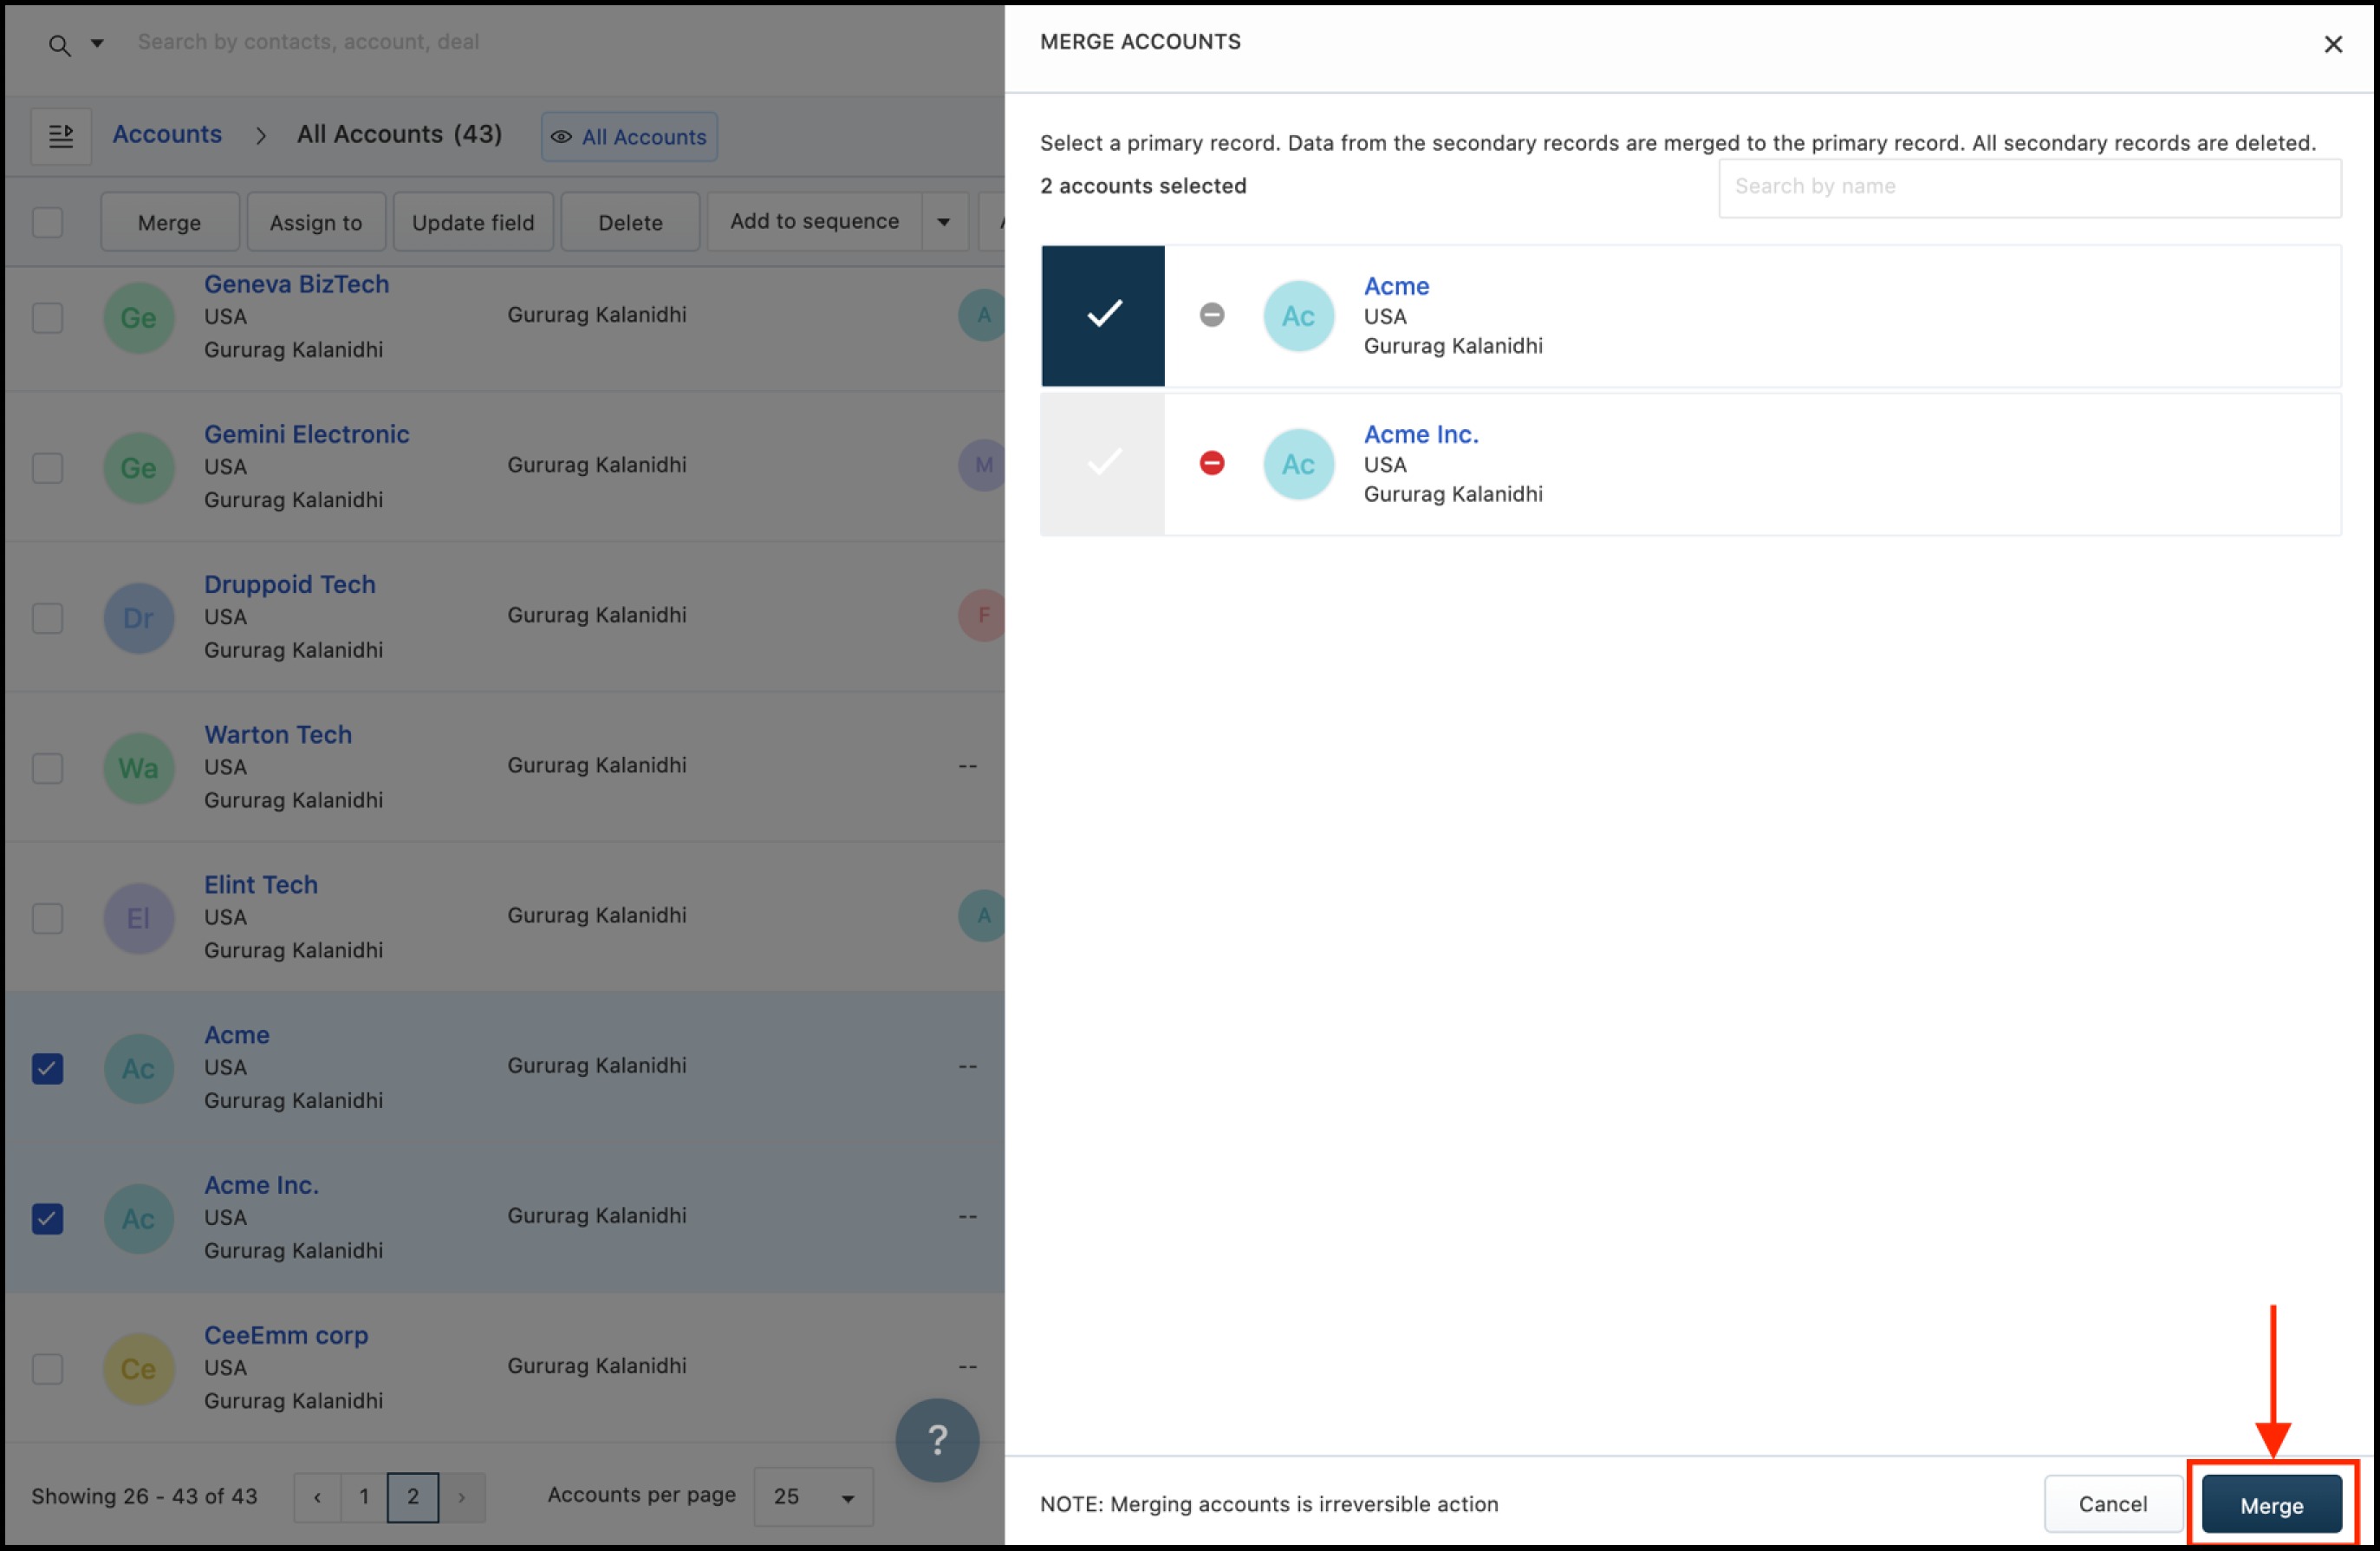This screenshot has width=2380, height=1551.
Task: Uncheck the Acme row checkbox in list
Action: (48, 1068)
